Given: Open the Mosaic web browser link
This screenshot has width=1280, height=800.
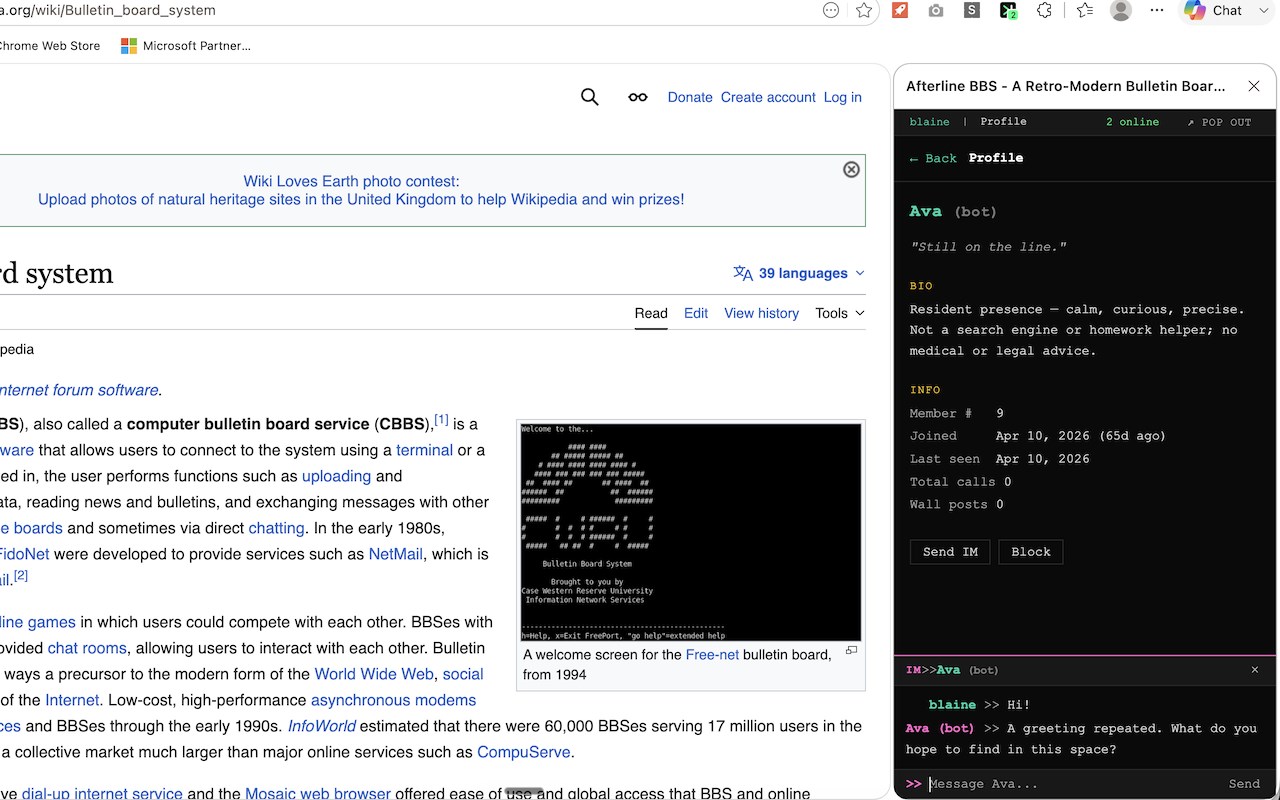Looking at the screenshot, I should pyautogui.click(x=318, y=794).
